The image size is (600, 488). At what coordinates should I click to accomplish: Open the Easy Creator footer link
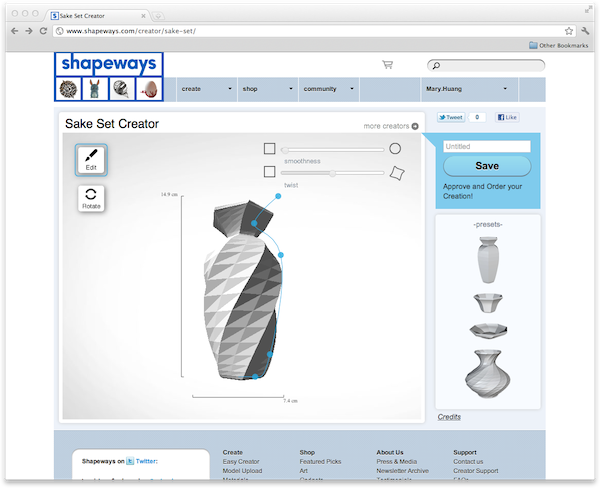pos(241,462)
